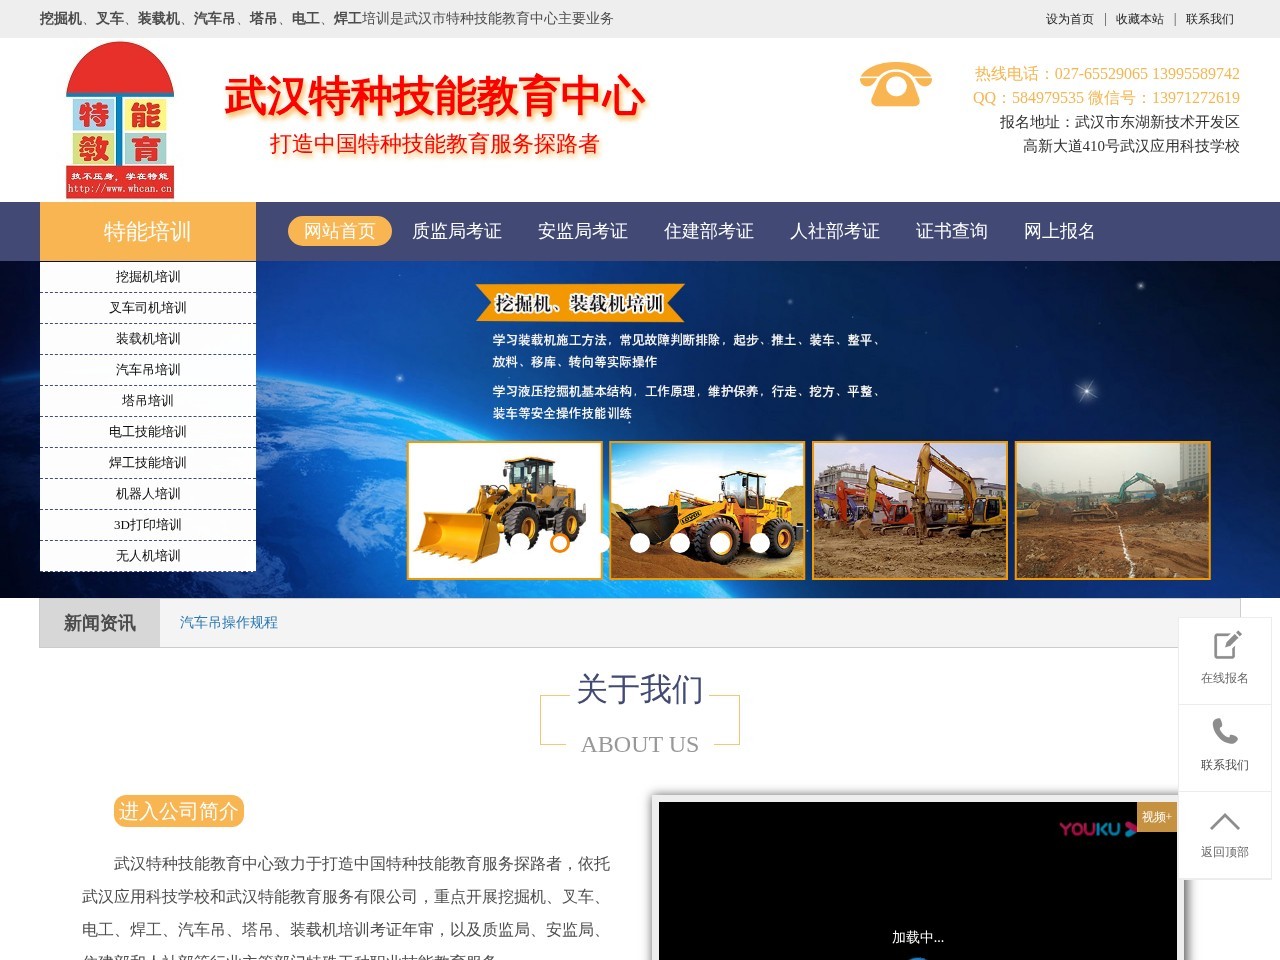This screenshot has height=960, width=1280.
Task: Click the 特能教育 site logo
Action: point(120,120)
